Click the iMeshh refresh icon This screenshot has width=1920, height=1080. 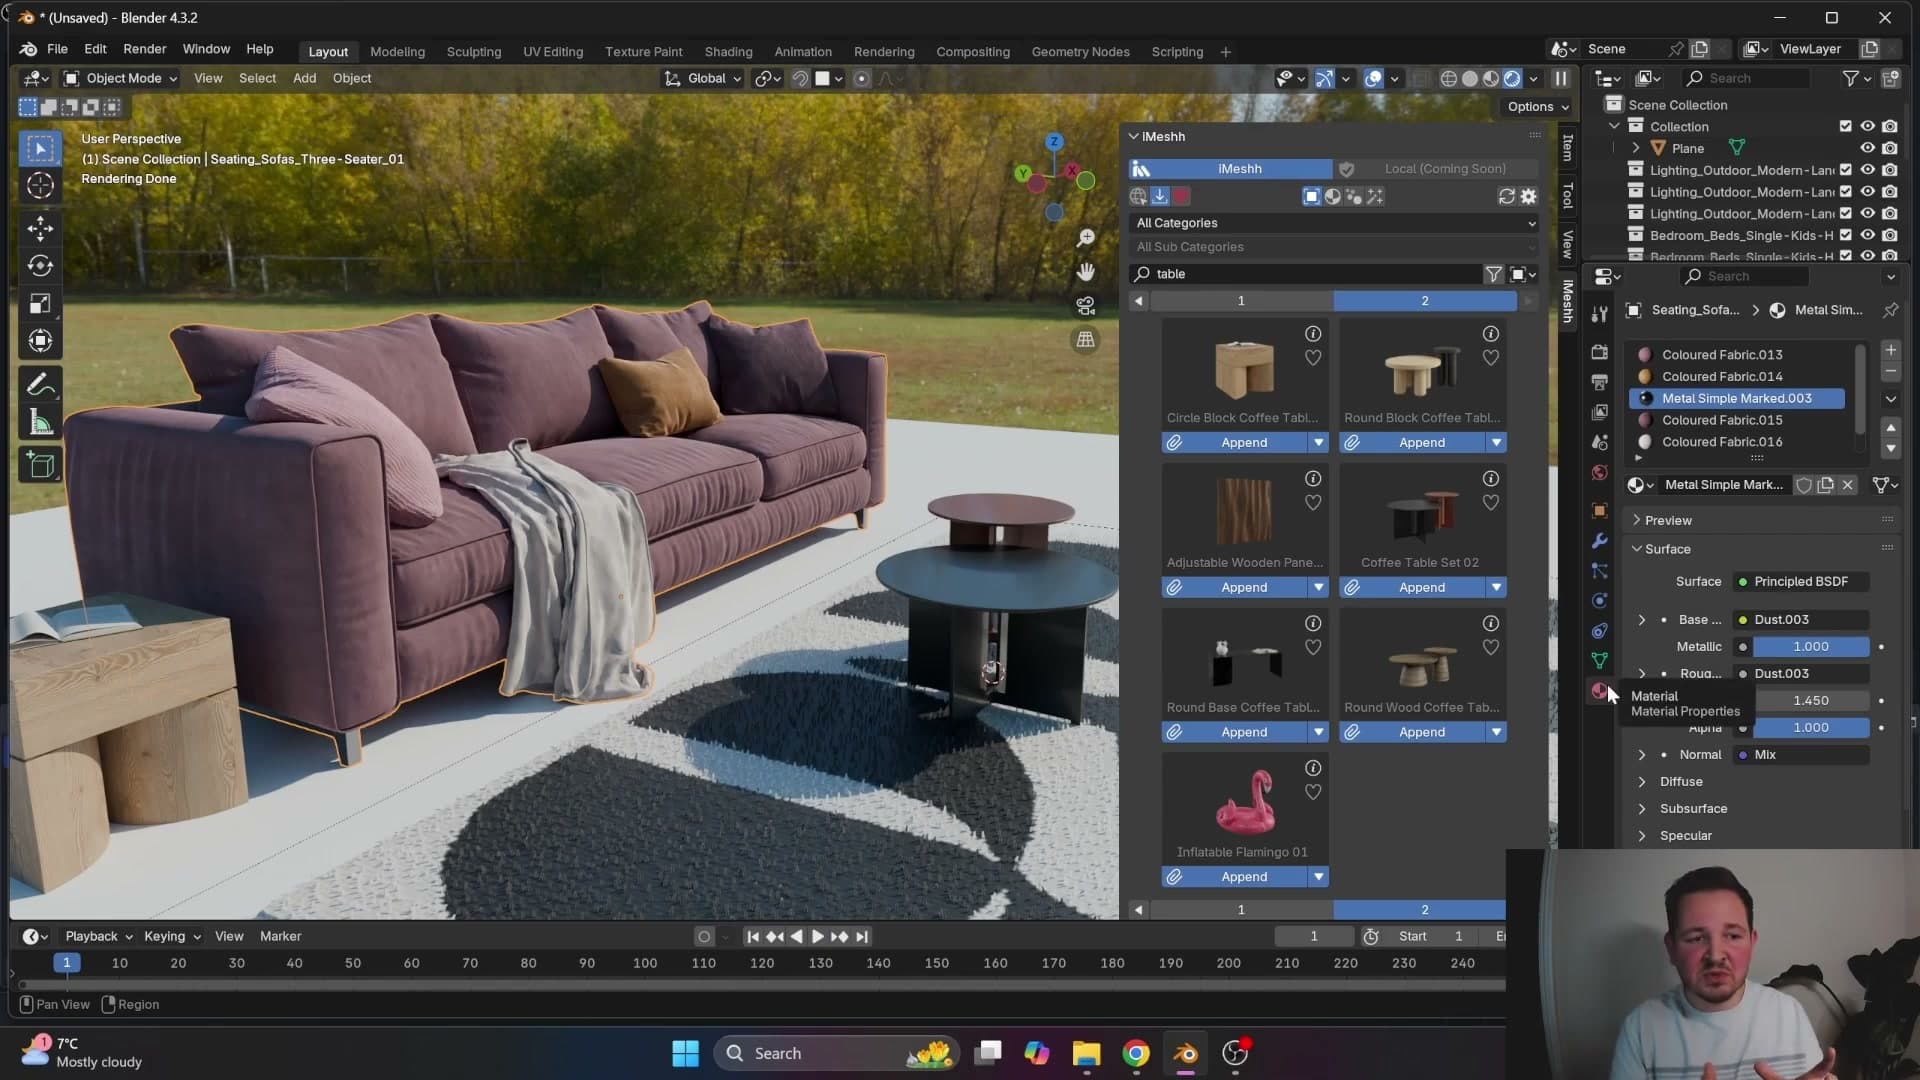coord(1507,197)
